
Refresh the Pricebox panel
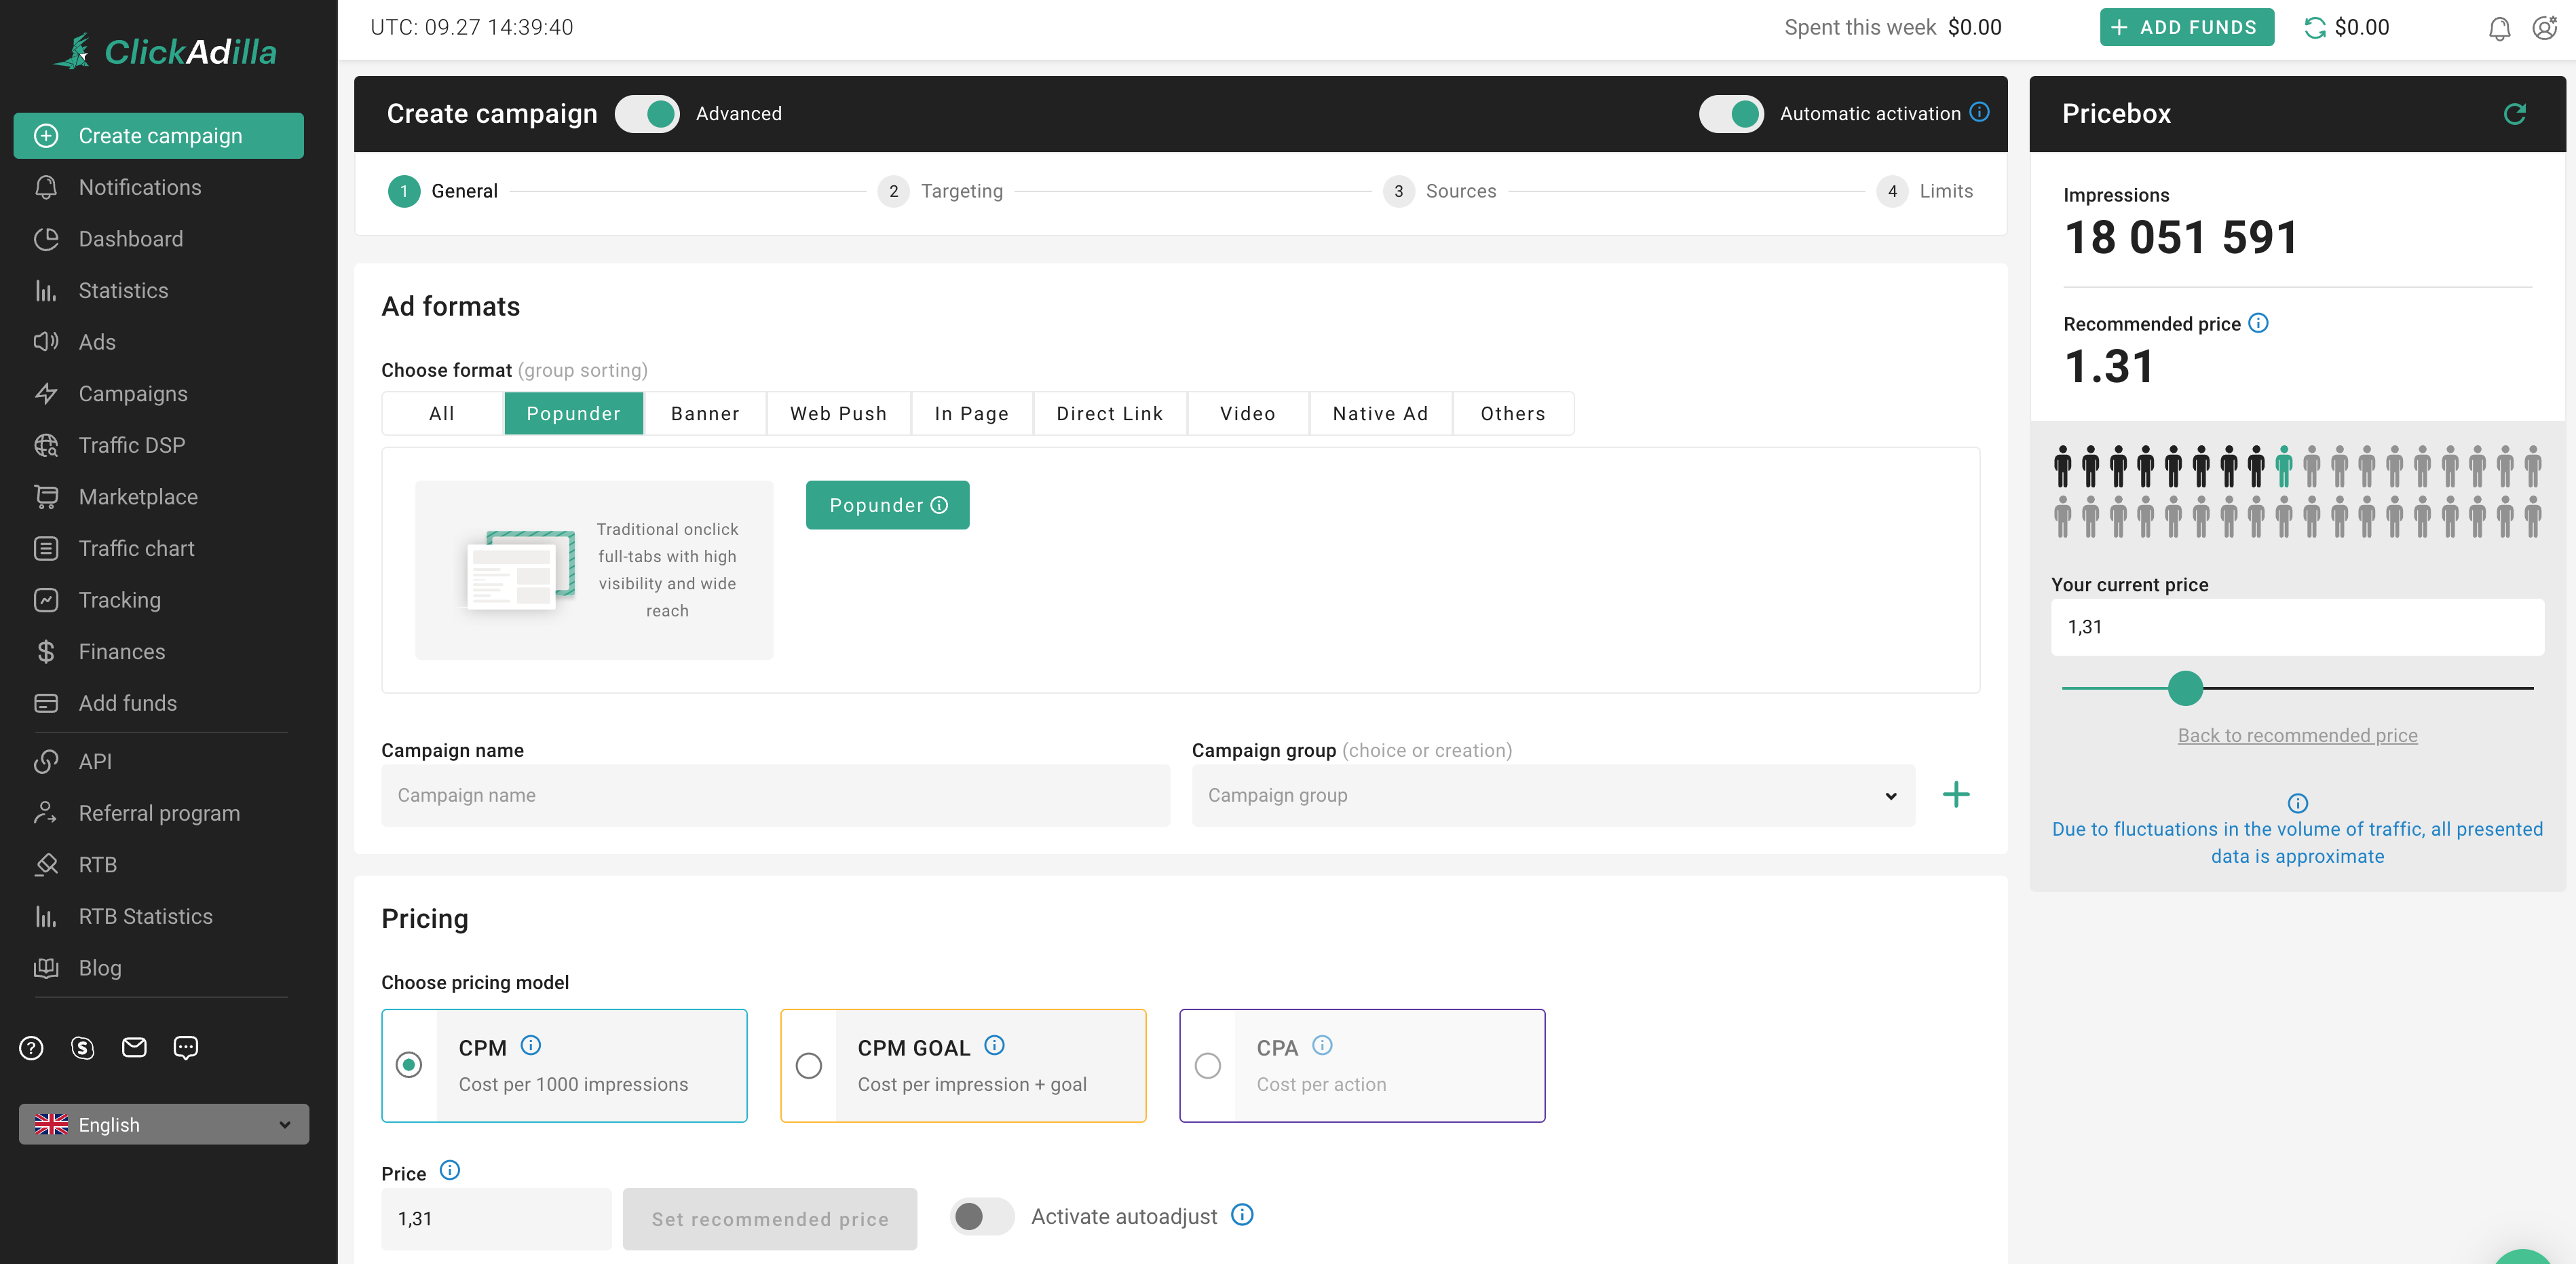2514,114
